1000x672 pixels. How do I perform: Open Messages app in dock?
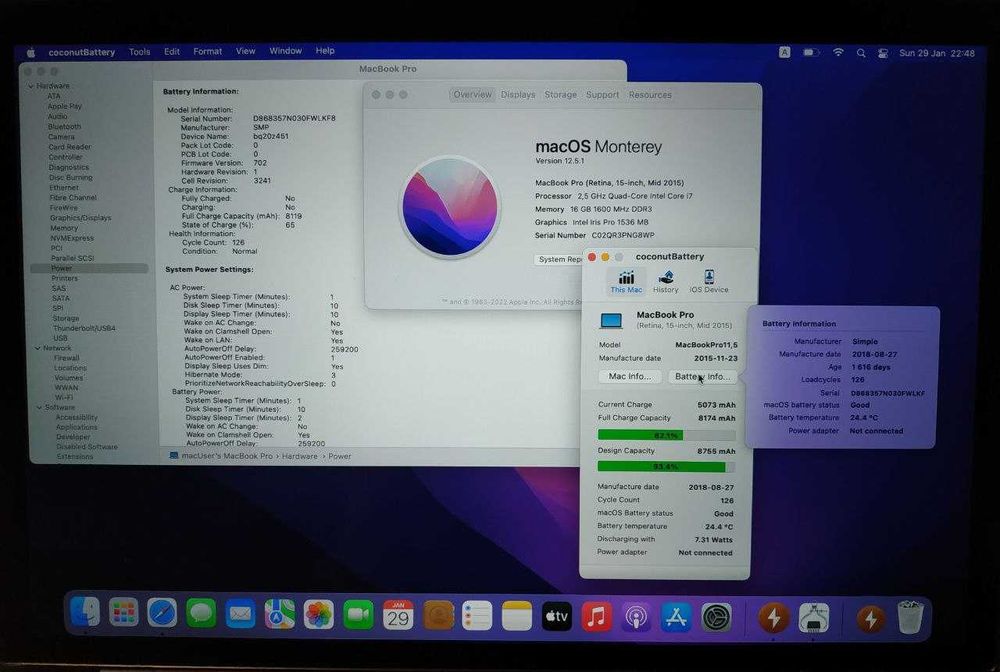[x=202, y=615]
